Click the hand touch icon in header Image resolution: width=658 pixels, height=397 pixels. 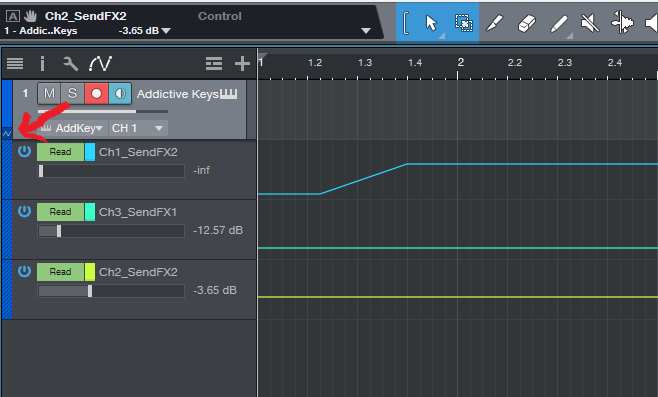click(x=30, y=16)
